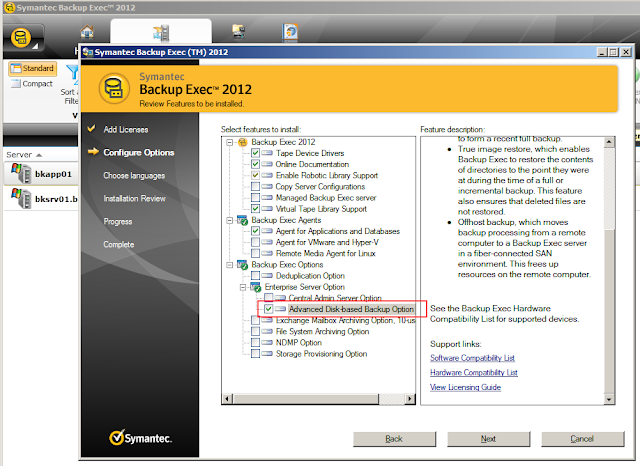Image resolution: width=640 pixels, height=466 pixels.
Task: Click the Storage Provisioning Option drive icon
Action: [267, 354]
